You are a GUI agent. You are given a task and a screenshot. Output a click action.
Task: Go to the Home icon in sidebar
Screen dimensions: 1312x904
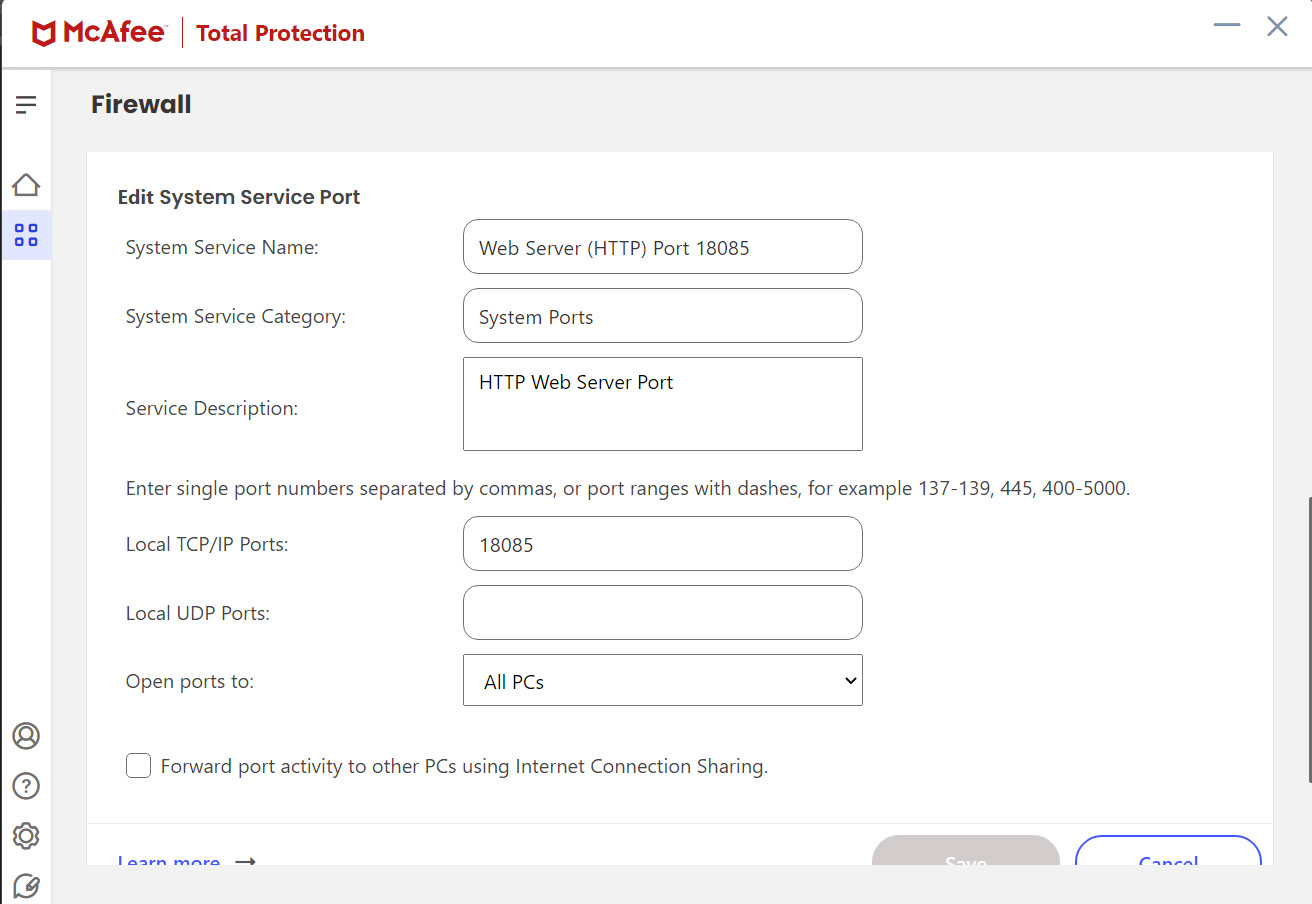pyautogui.click(x=26, y=185)
